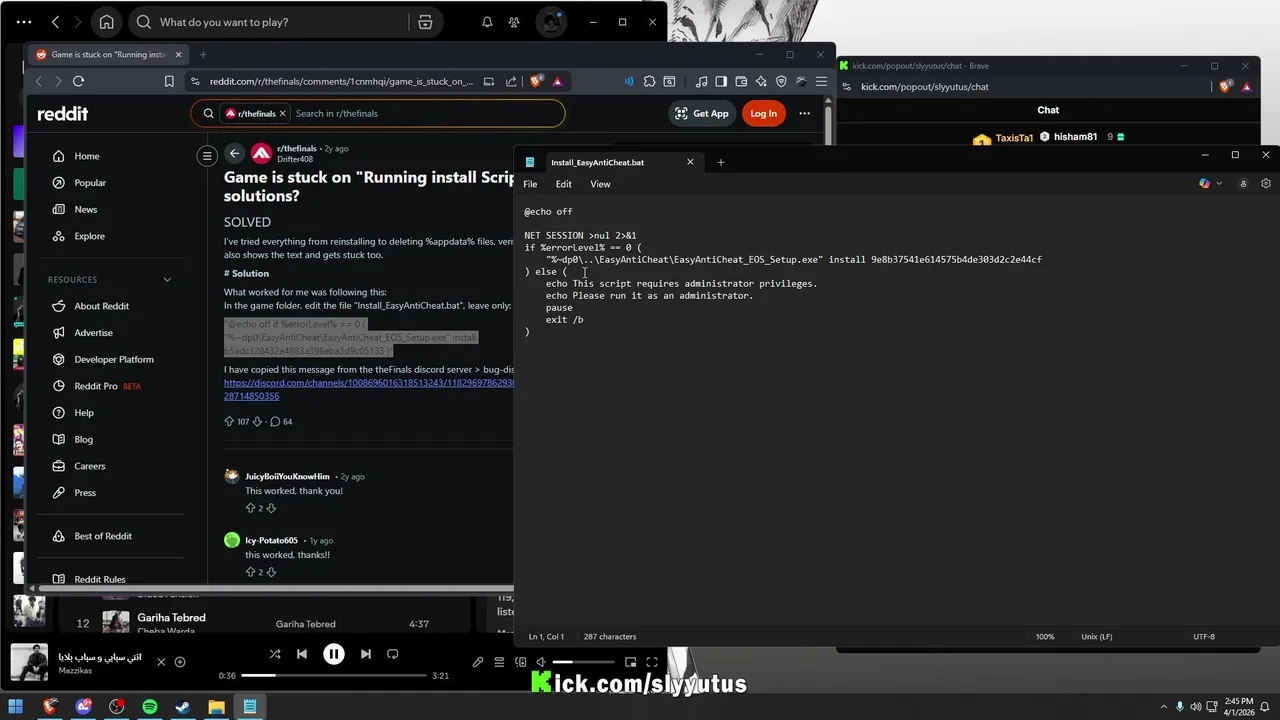Focus Spotify 'What do you want to play?' search
The image size is (1280, 720).
click(270, 22)
